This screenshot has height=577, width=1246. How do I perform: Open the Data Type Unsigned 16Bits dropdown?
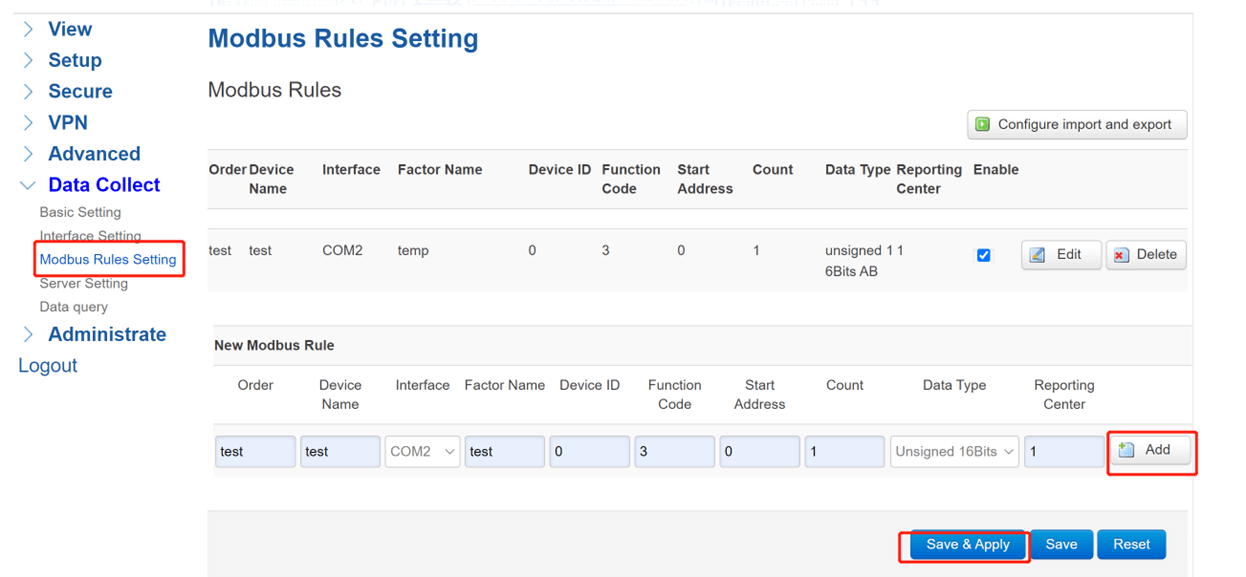(955, 451)
